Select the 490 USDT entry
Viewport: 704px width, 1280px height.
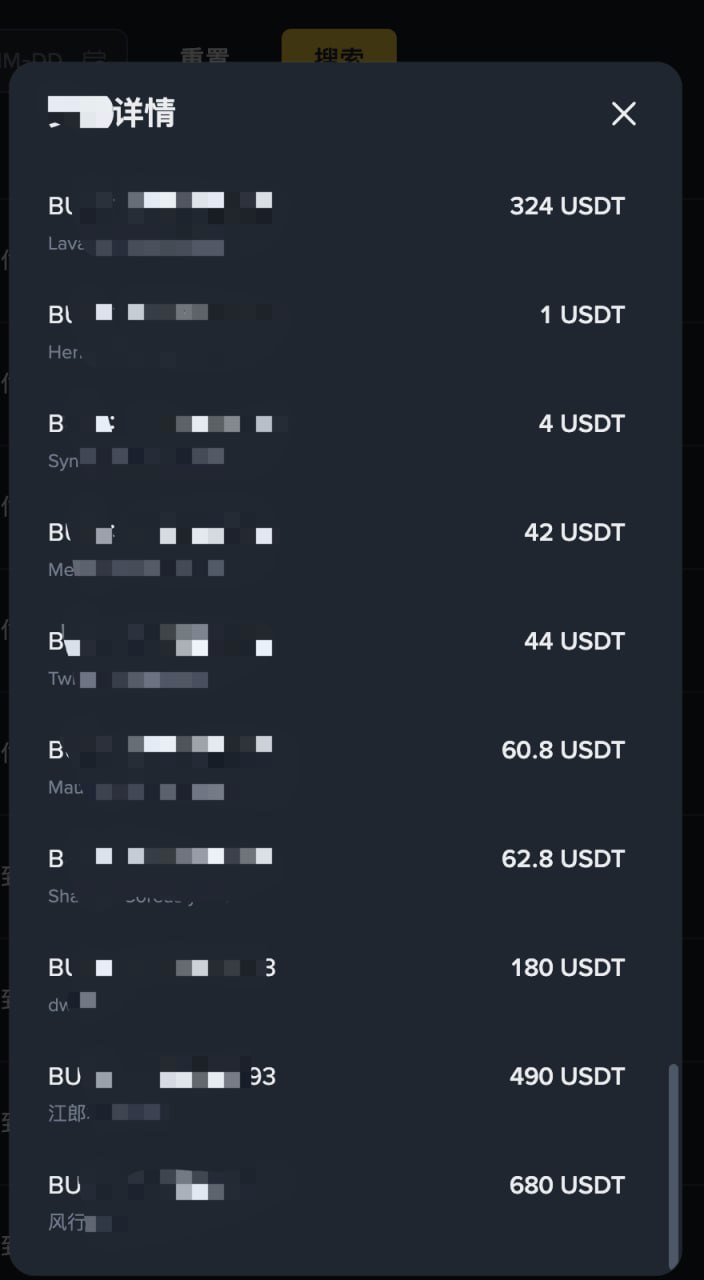tap(336, 1096)
